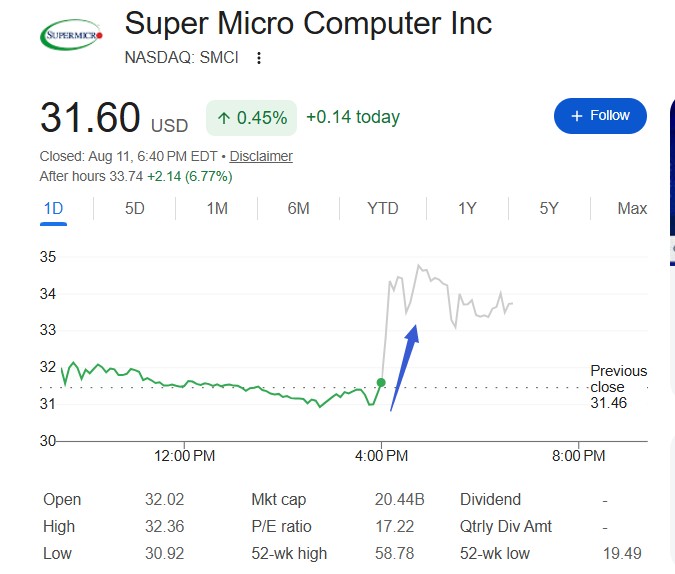
Task: Click the green up-arrow percent change badge
Action: coord(251,118)
